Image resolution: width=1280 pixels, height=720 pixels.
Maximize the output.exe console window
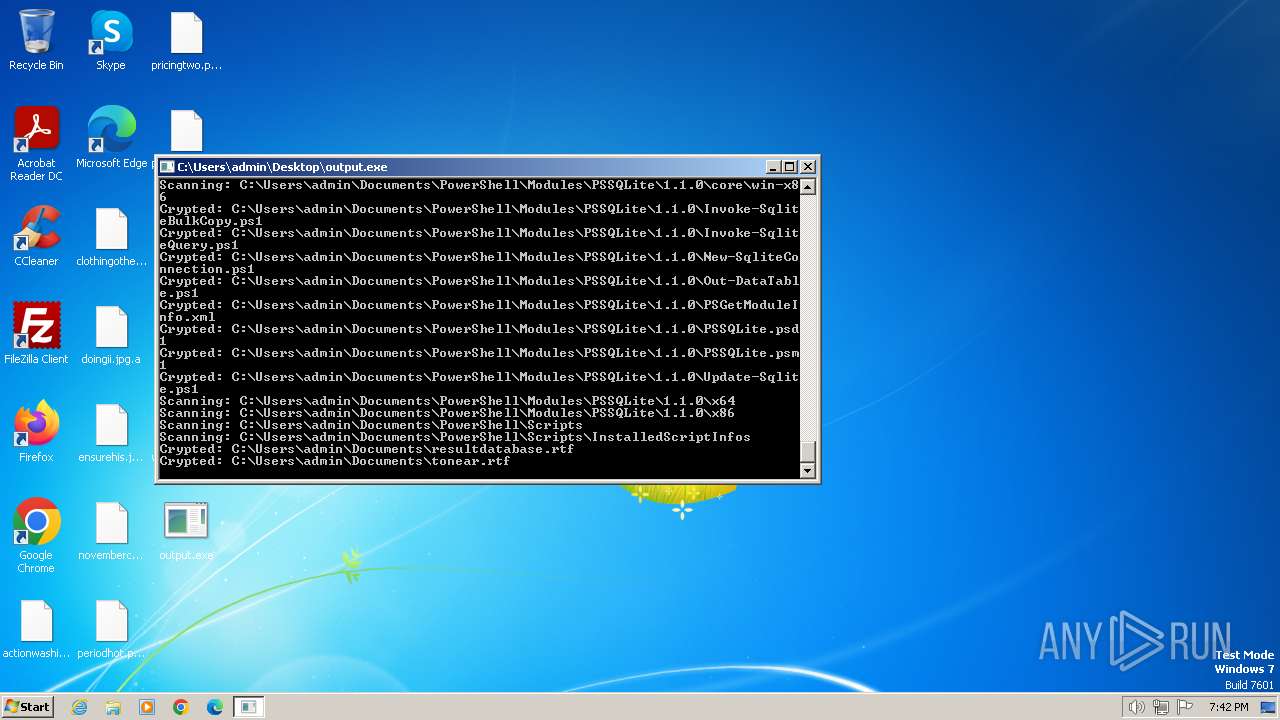[x=790, y=167]
